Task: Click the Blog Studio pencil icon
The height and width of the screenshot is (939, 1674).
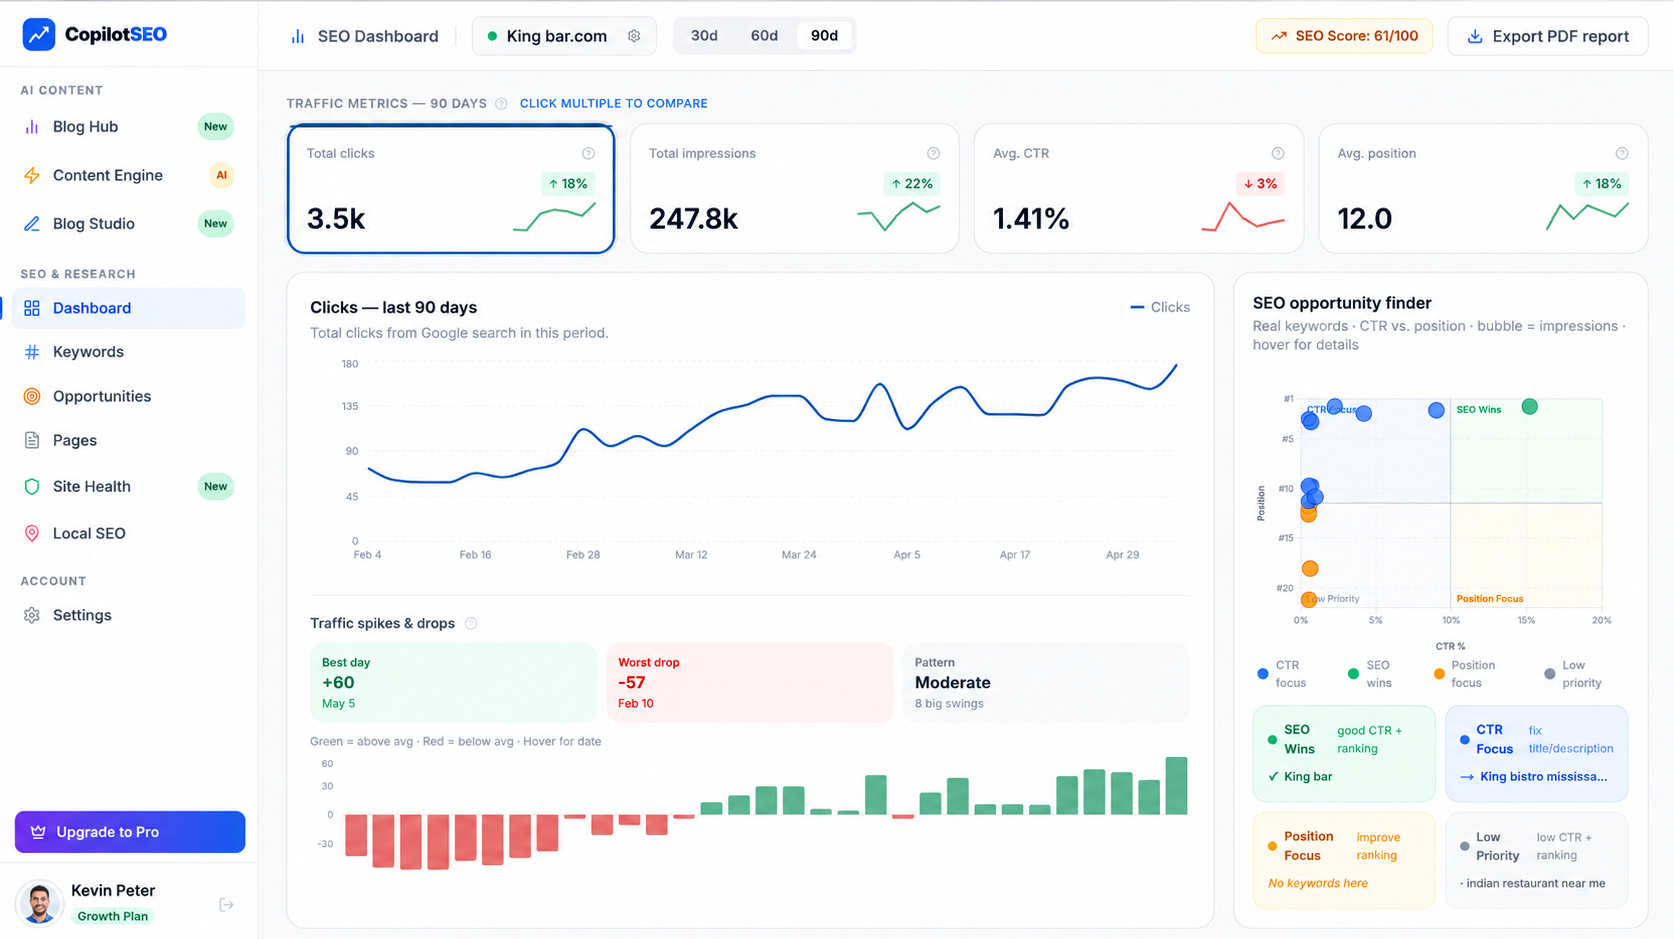Action: [32, 224]
